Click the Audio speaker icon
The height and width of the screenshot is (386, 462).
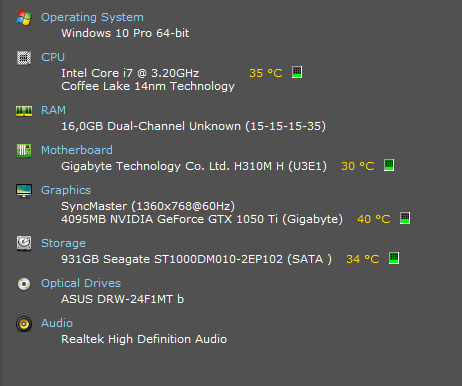pyautogui.click(x=24, y=324)
